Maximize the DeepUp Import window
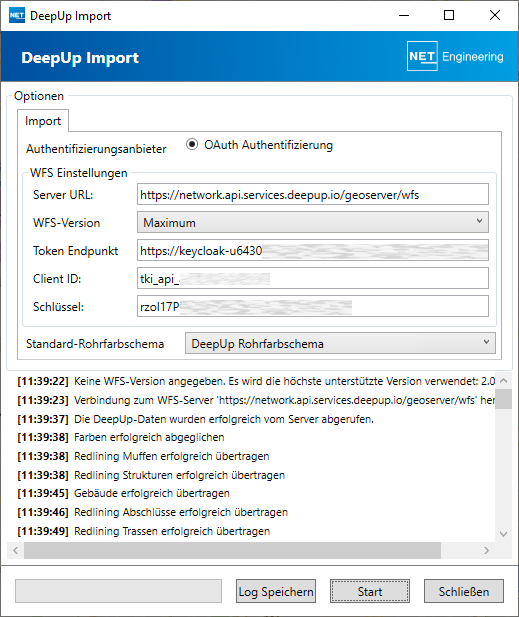This screenshot has width=519, height=617. (449, 15)
